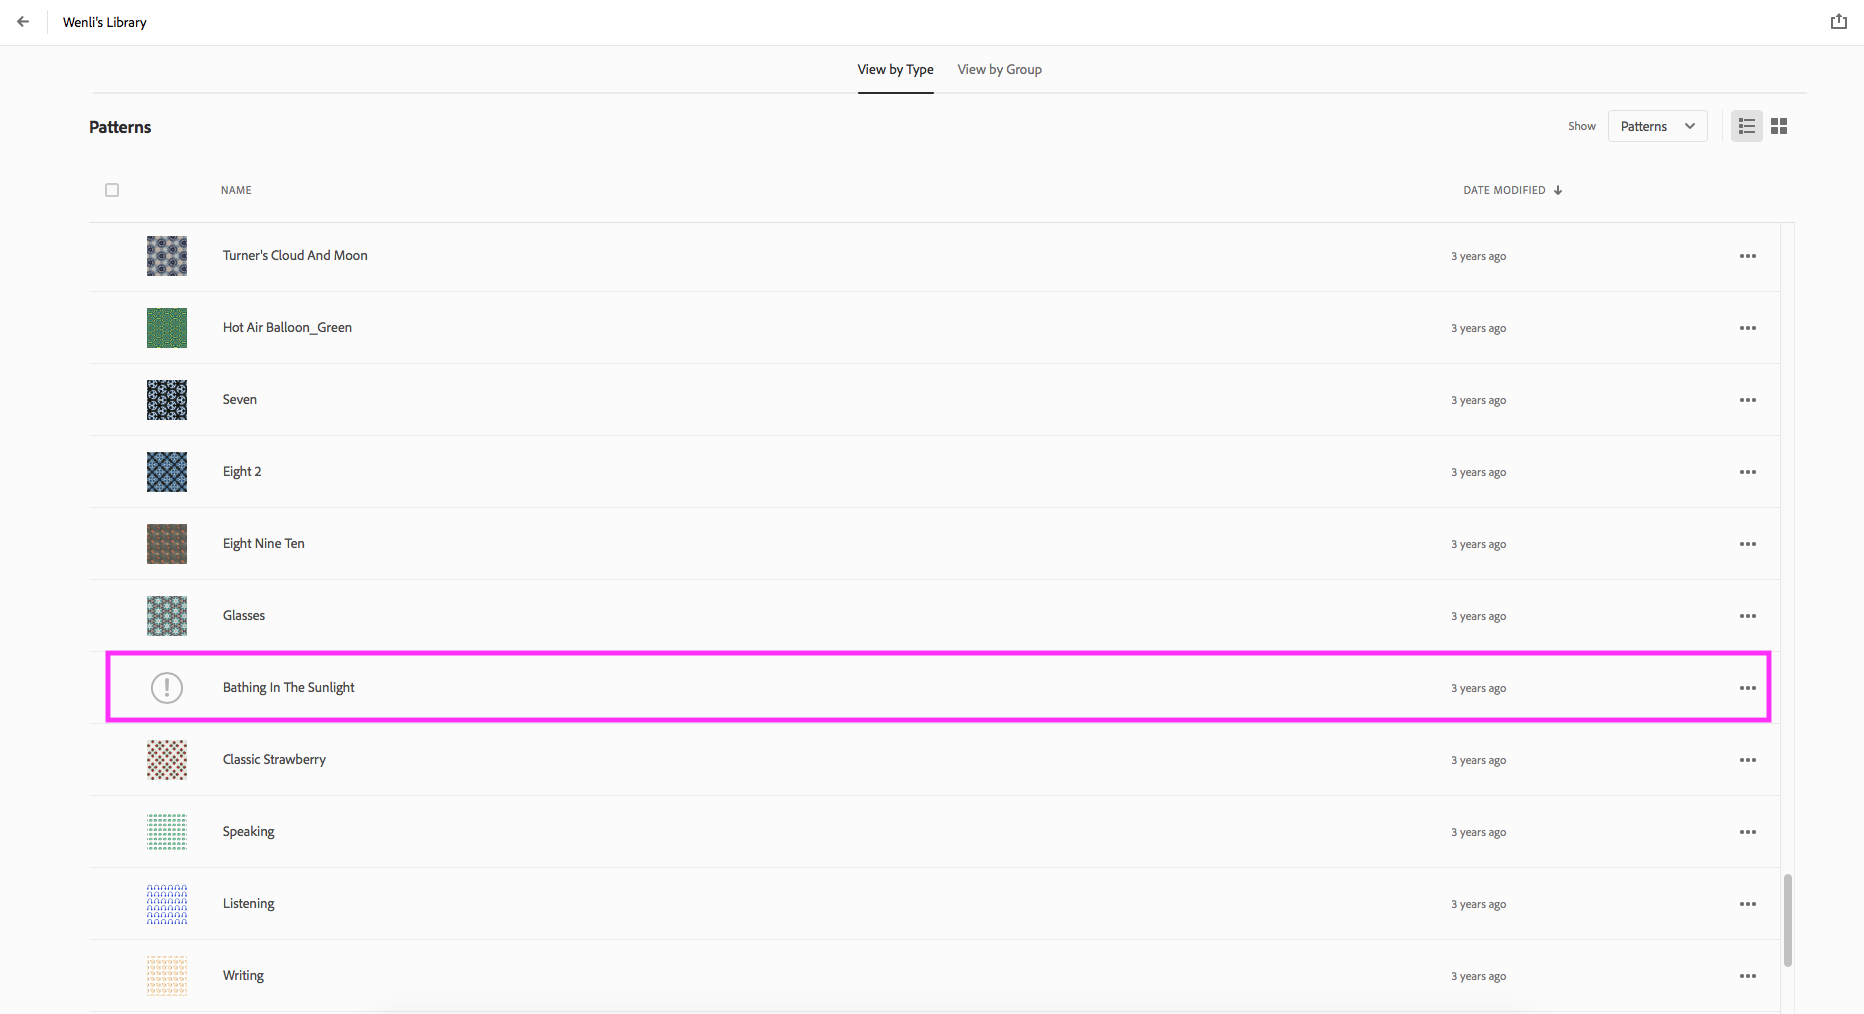Image resolution: width=1864 pixels, height=1014 pixels.
Task: Open more options for Eight Nine Ten
Action: pos(1747,544)
